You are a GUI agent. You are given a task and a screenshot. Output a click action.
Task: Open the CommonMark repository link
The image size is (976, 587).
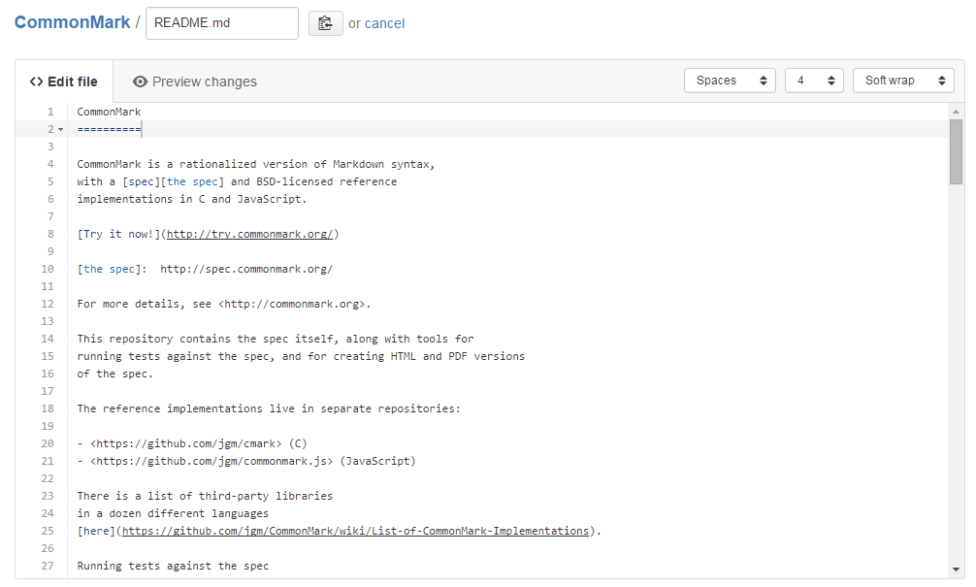click(72, 22)
